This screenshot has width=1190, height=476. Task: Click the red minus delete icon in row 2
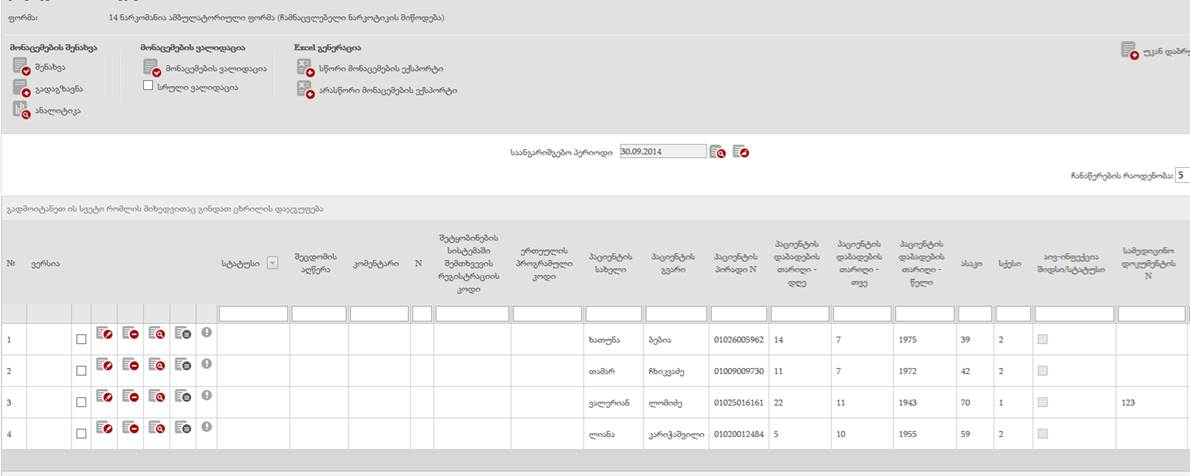[x=131, y=366]
